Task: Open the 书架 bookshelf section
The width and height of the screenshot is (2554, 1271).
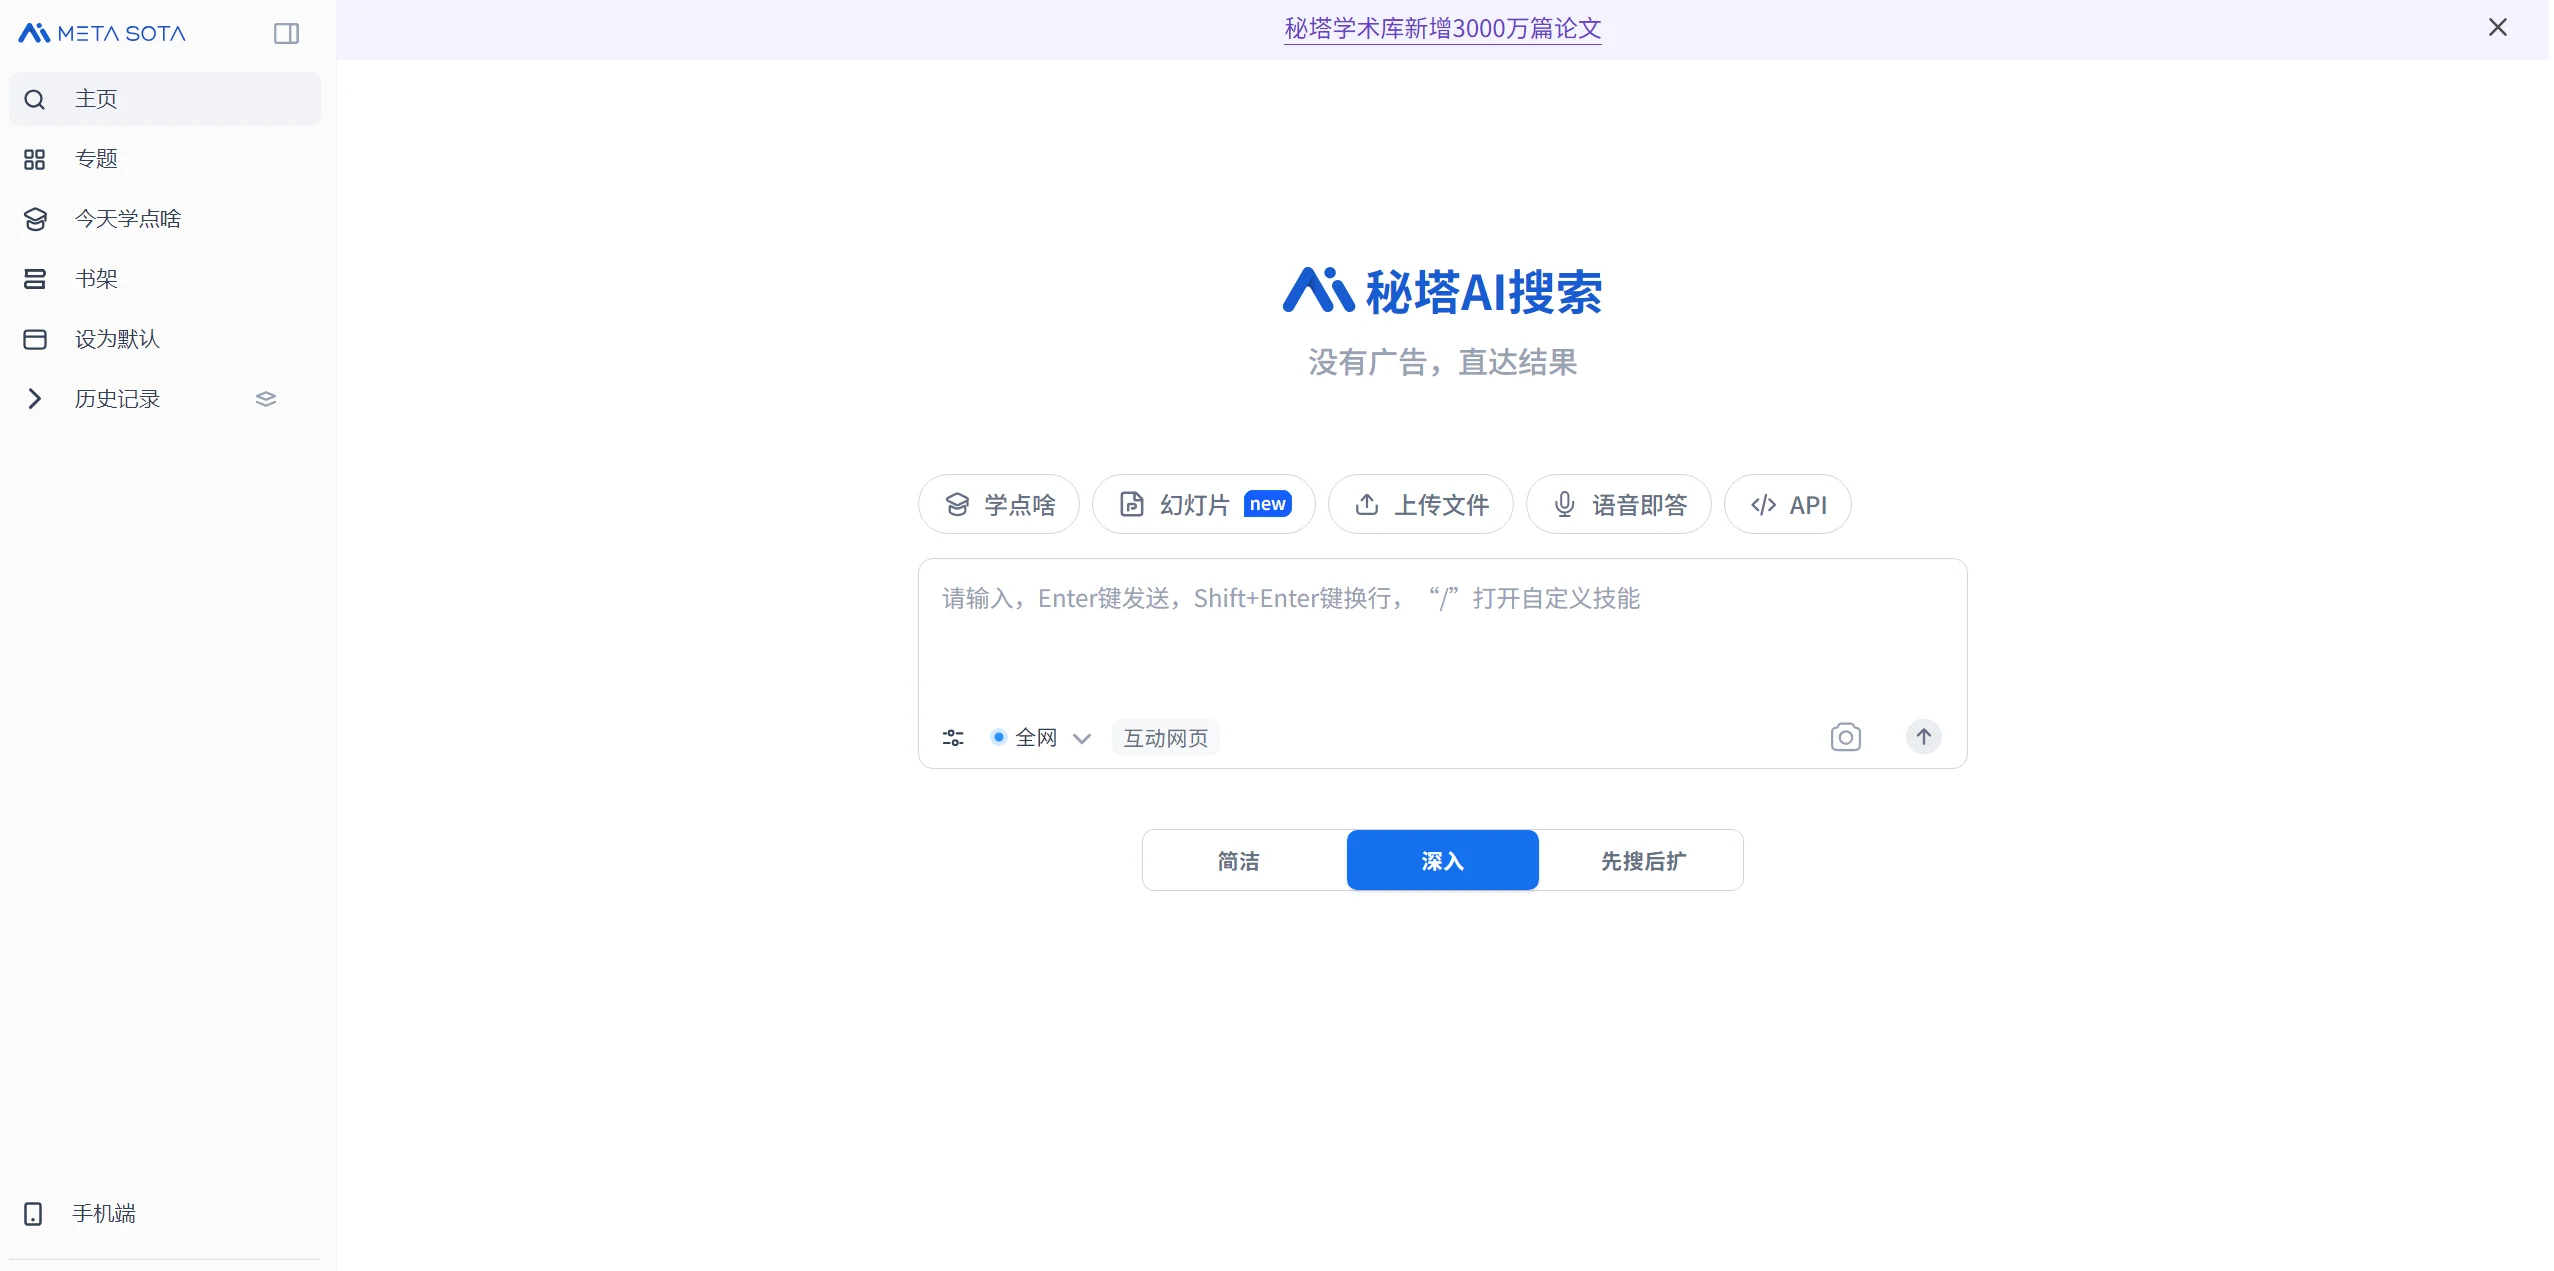Action: pos(96,278)
